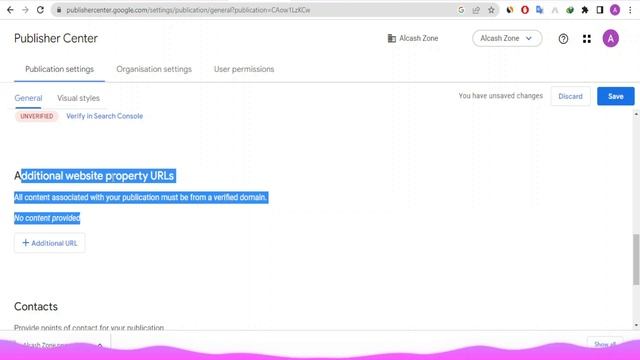640x360 pixels.
Task: Go back to the previous page
Action: [10, 10]
